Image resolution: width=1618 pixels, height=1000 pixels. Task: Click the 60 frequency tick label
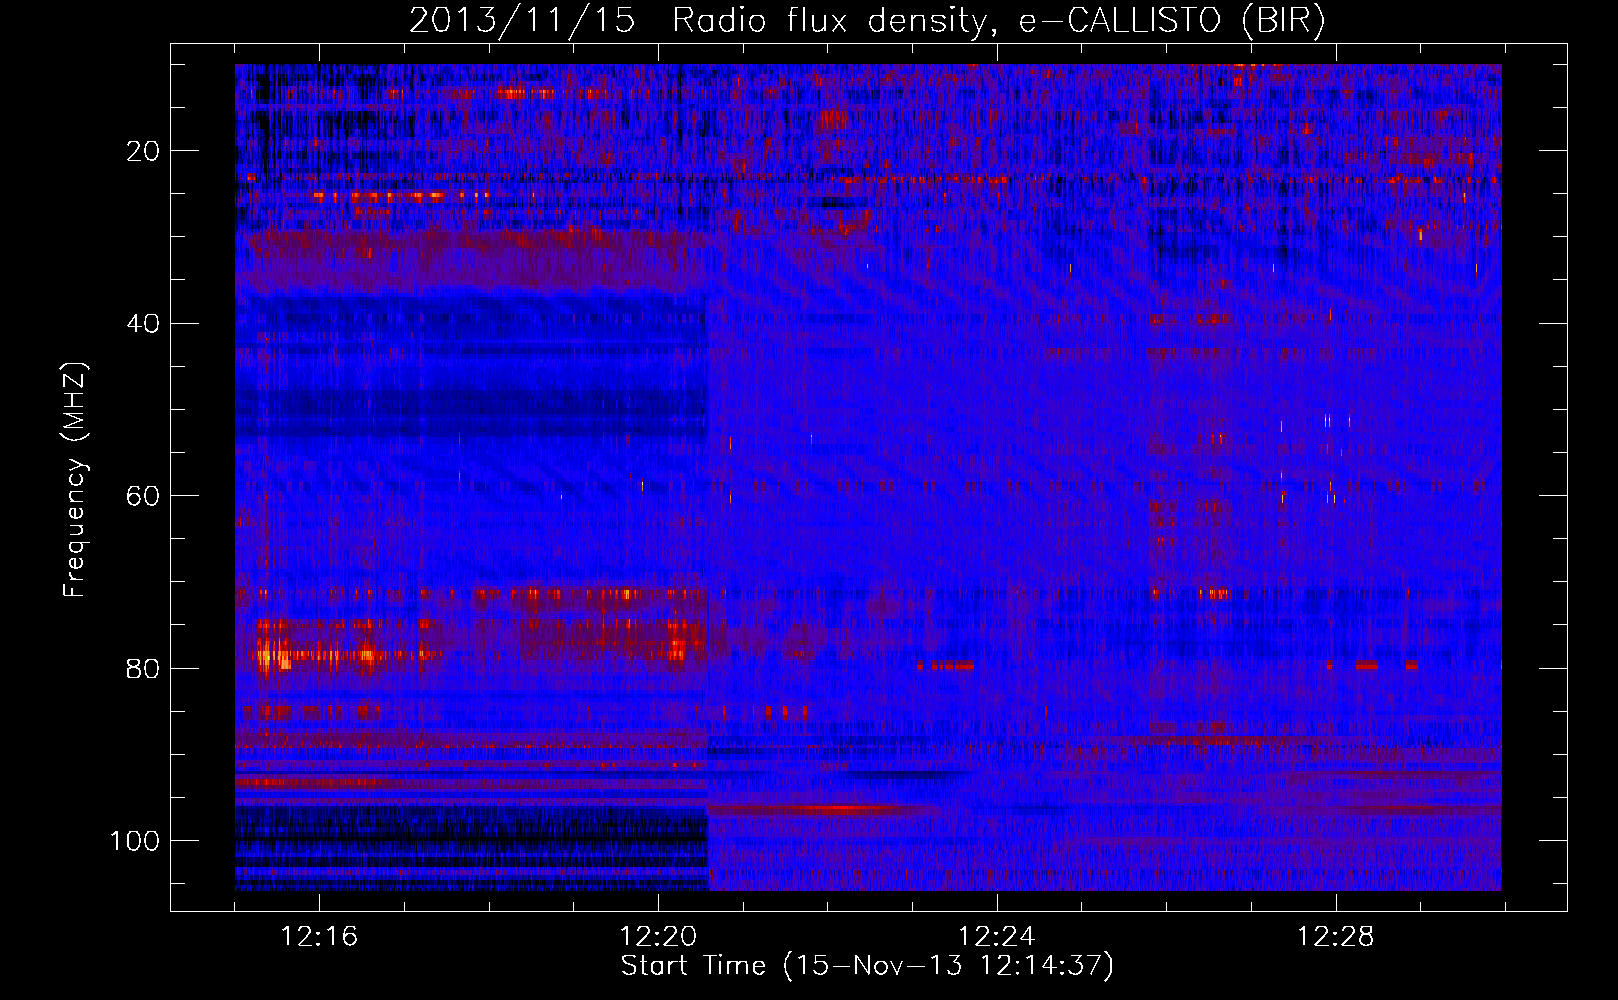pyautogui.click(x=143, y=497)
